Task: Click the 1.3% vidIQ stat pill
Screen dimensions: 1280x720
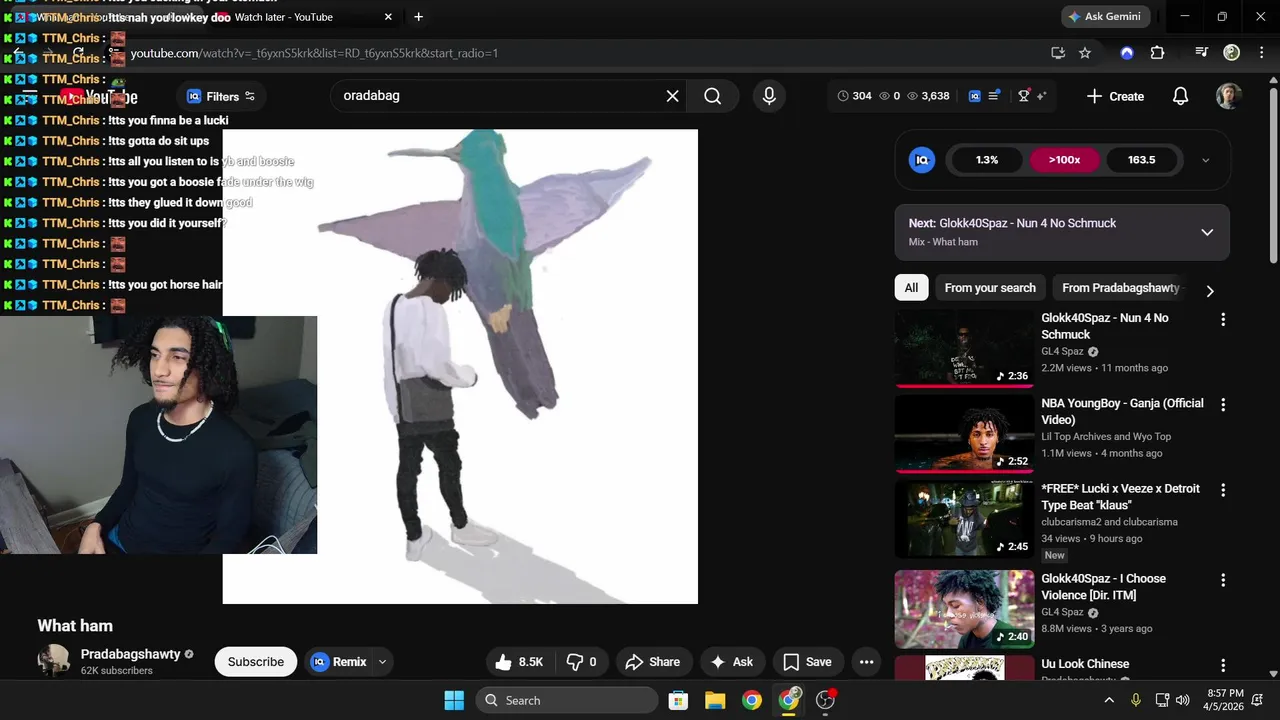Action: [987, 160]
